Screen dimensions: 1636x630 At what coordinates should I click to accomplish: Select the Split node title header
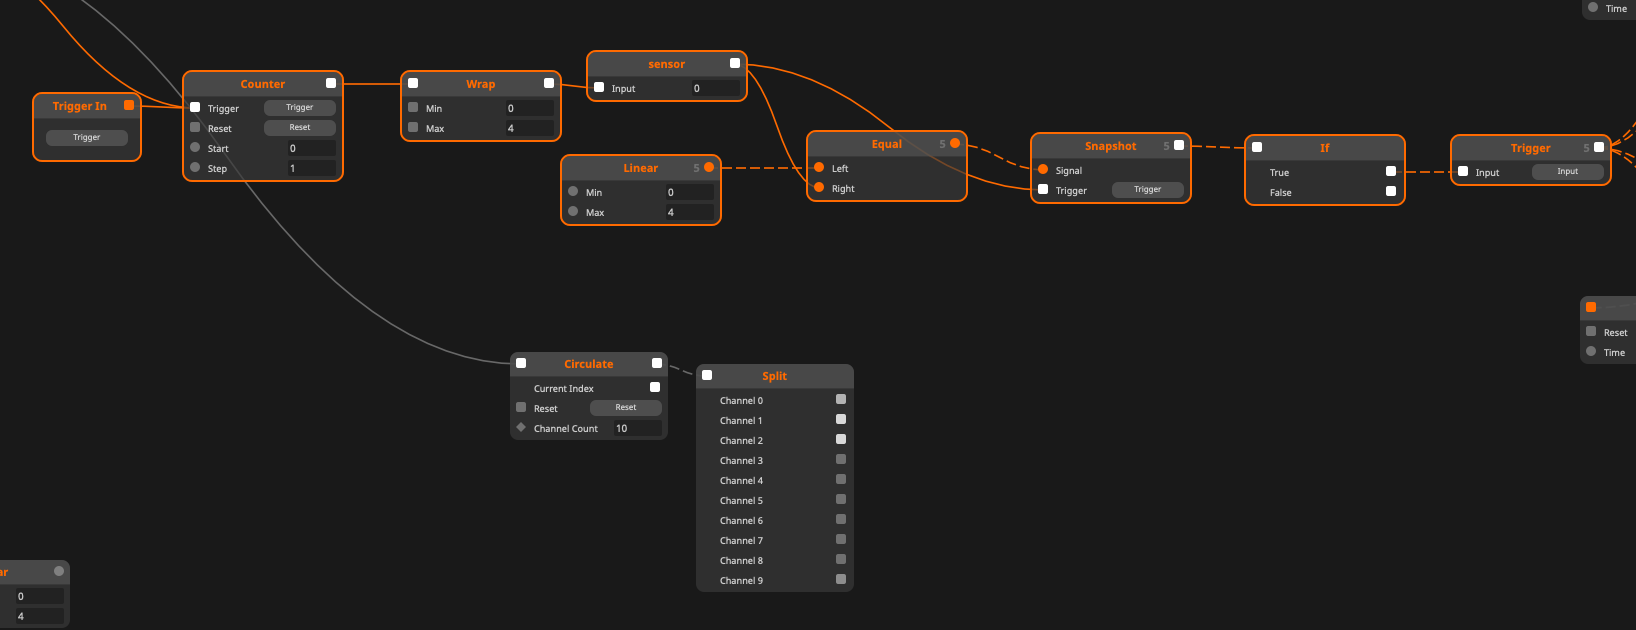pos(774,376)
